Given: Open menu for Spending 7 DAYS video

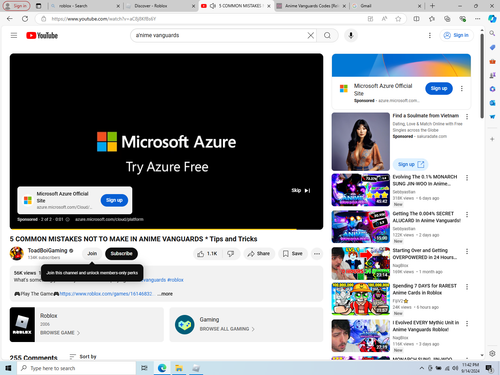Looking at the screenshot, I should tap(467, 287).
